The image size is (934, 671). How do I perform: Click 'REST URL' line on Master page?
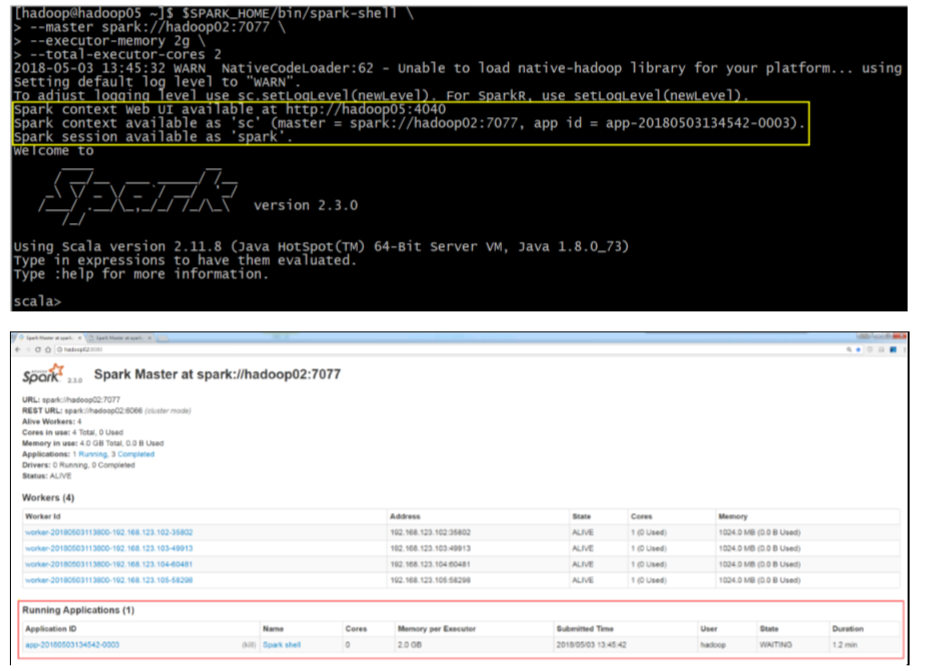(107, 411)
